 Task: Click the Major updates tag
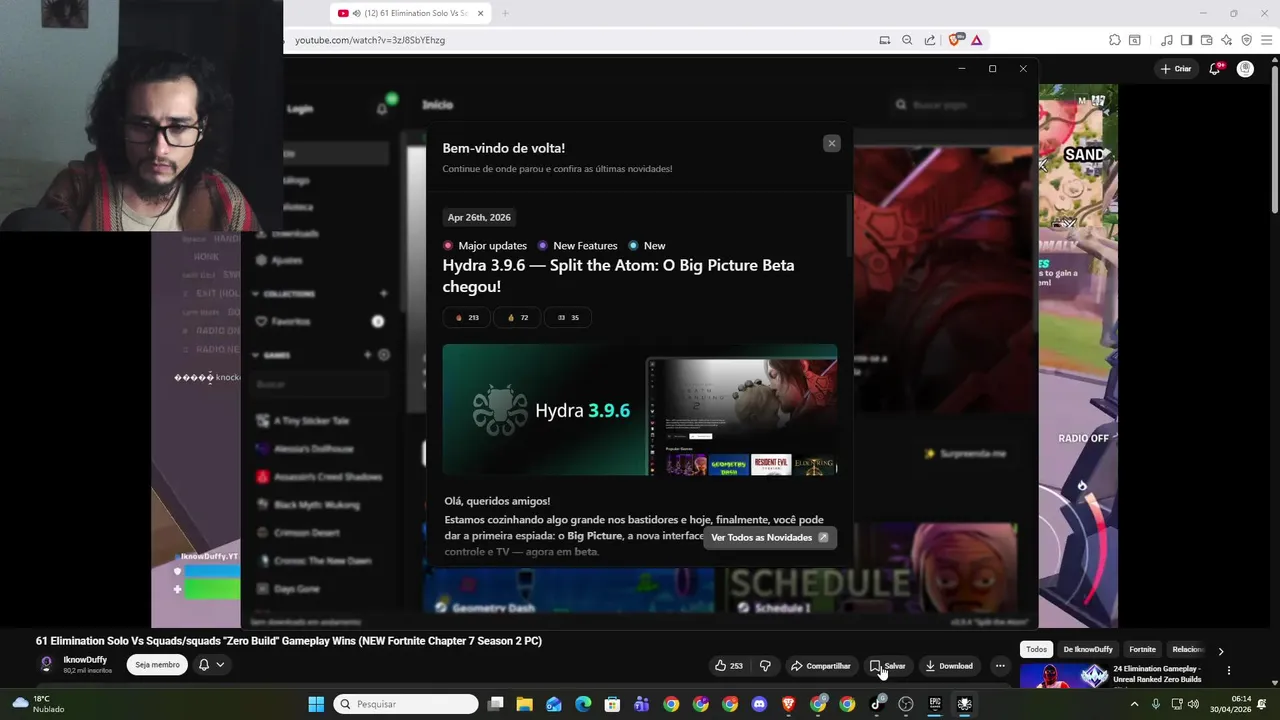tap(485, 246)
